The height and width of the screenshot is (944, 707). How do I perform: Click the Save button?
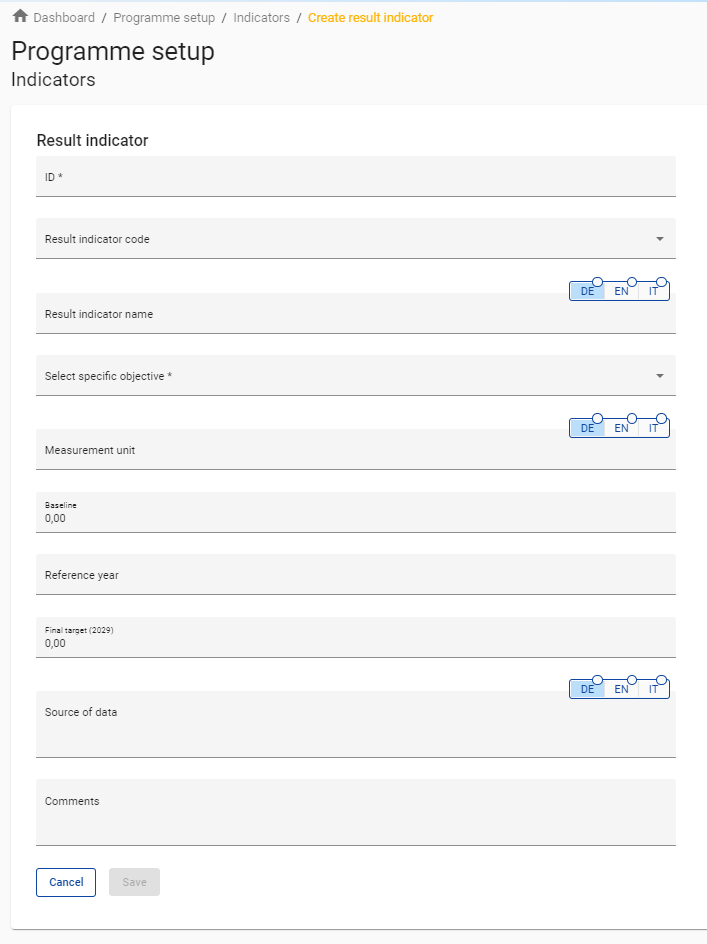134,882
